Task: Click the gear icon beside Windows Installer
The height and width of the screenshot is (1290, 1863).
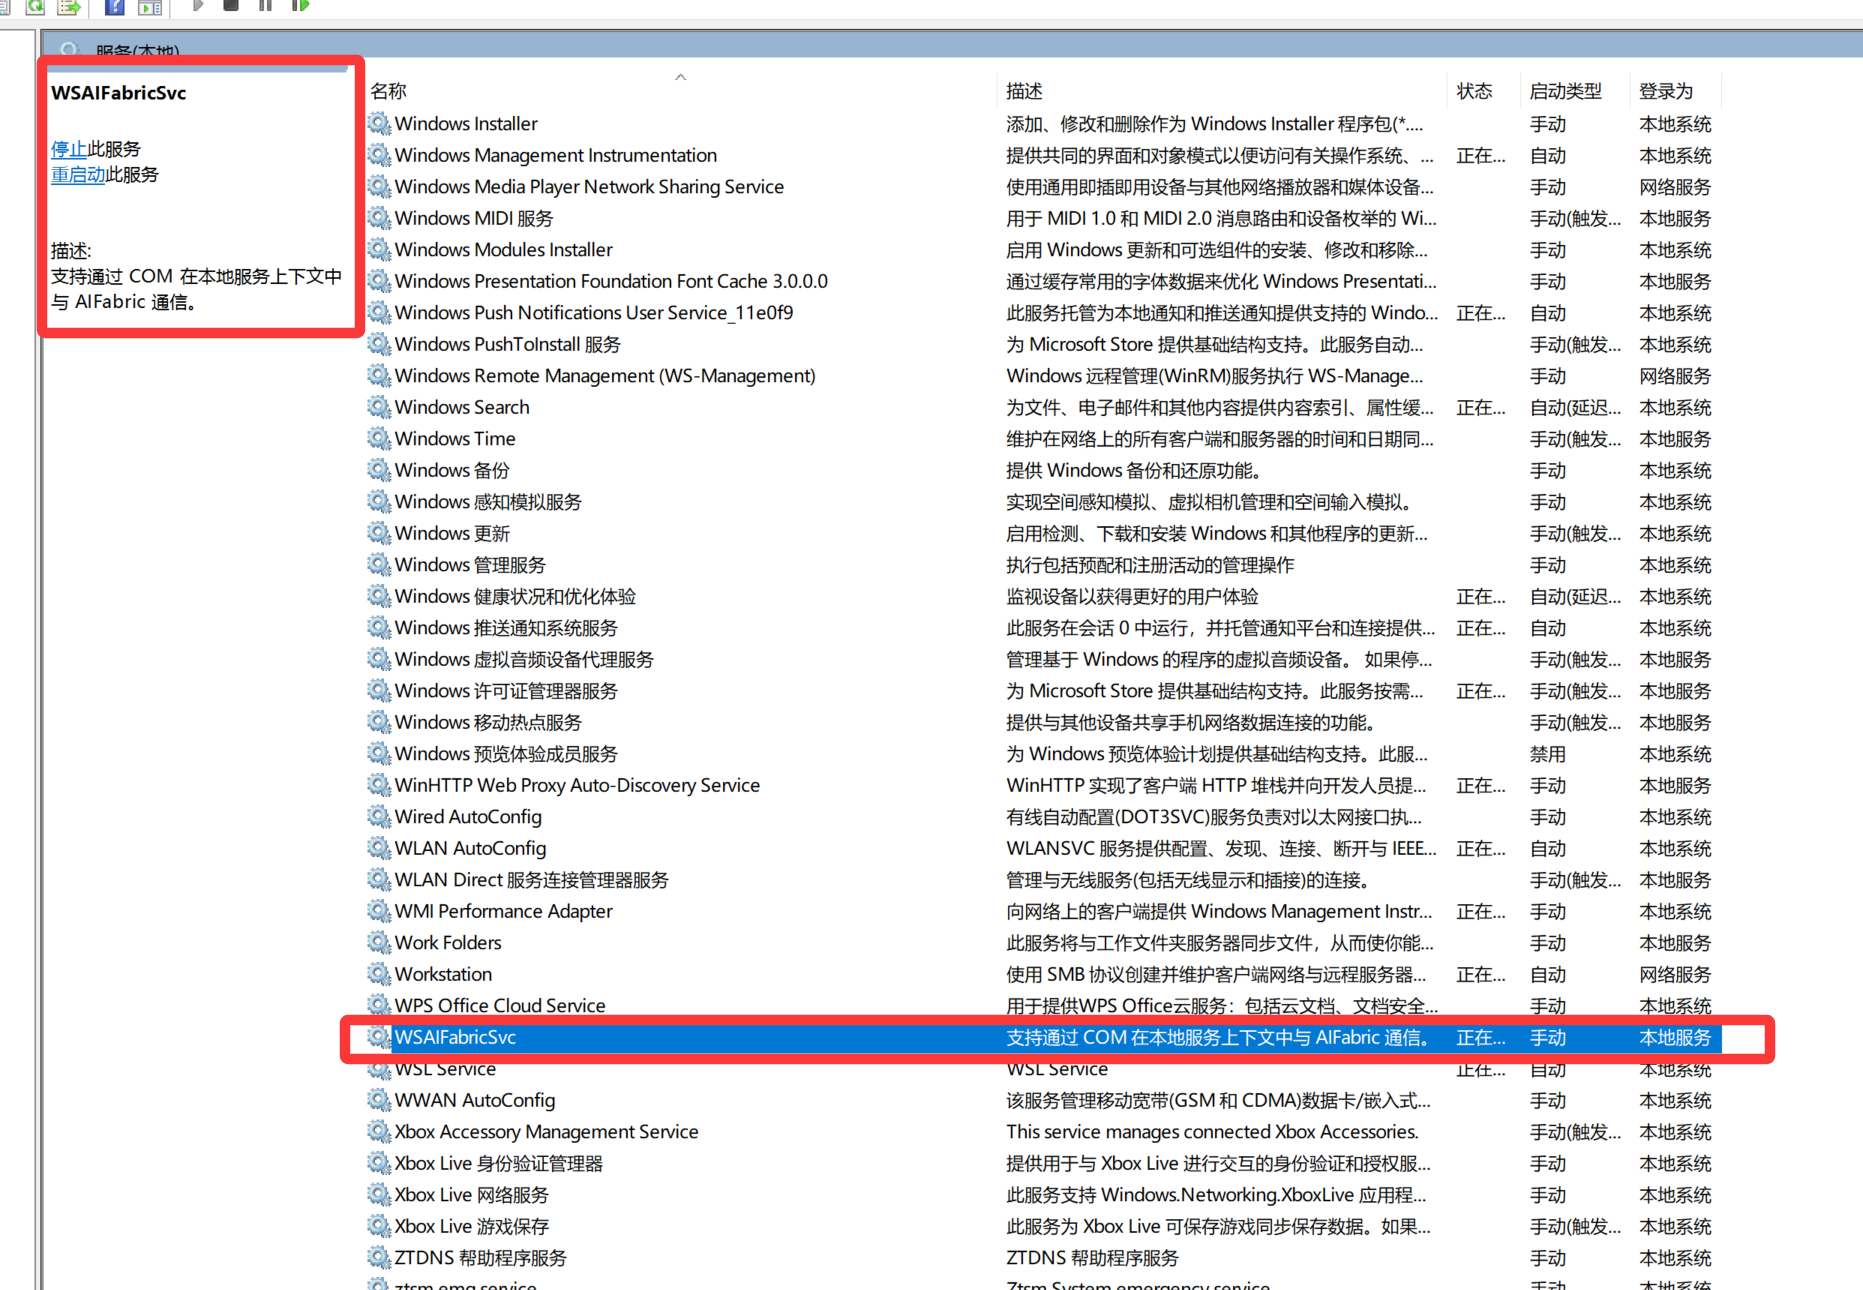Action: pyautogui.click(x=378, y=123)
